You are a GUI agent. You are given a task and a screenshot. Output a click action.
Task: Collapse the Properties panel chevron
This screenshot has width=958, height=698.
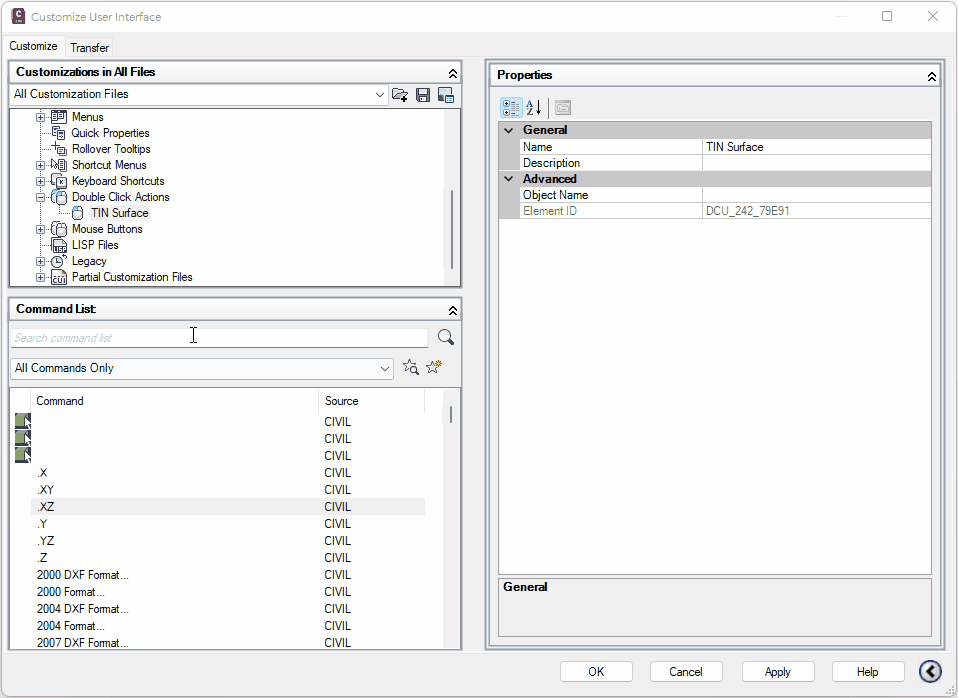[931, 76]
